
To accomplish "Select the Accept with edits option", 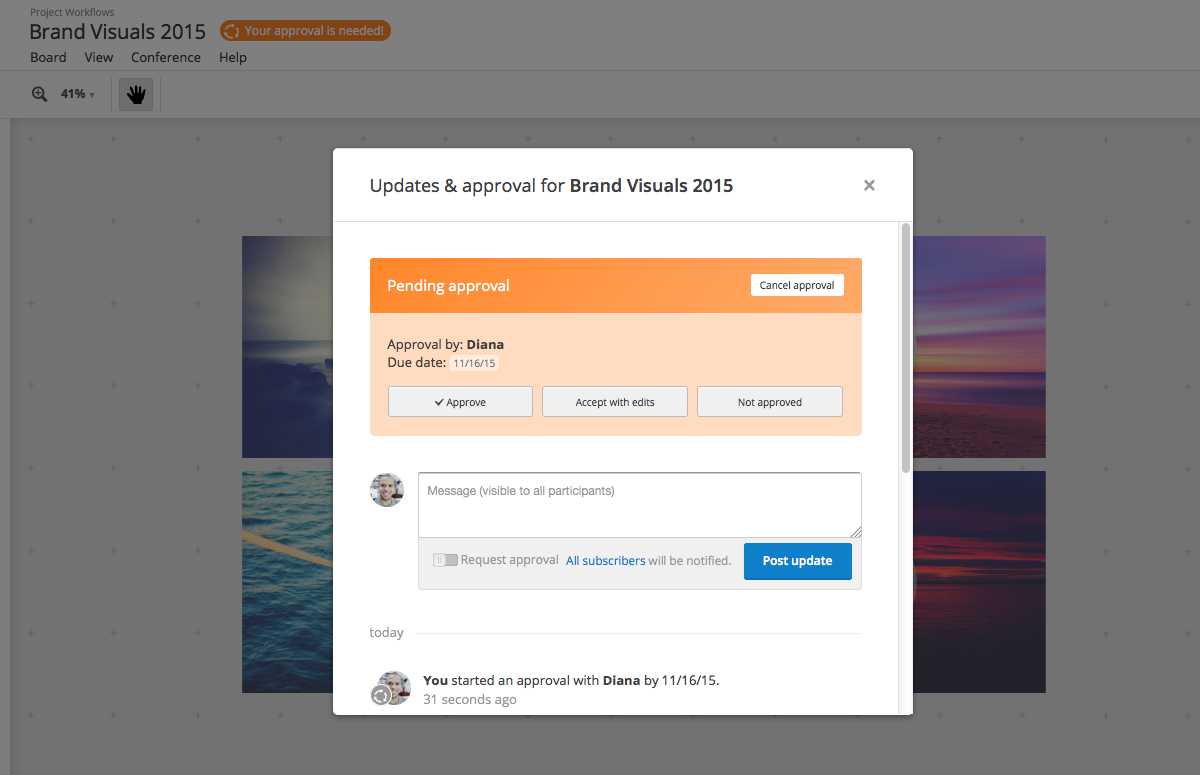I will (614, 401).
